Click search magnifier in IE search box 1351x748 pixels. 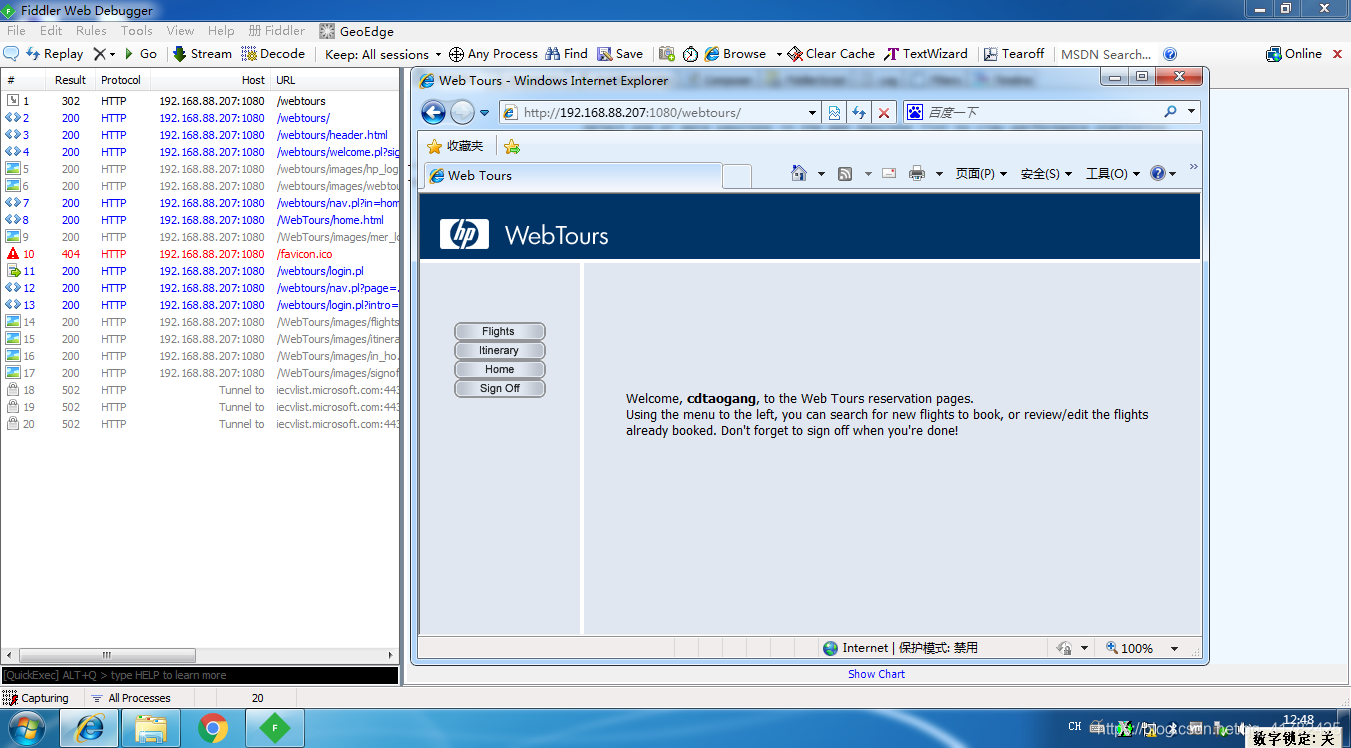tap(1170, 112)
